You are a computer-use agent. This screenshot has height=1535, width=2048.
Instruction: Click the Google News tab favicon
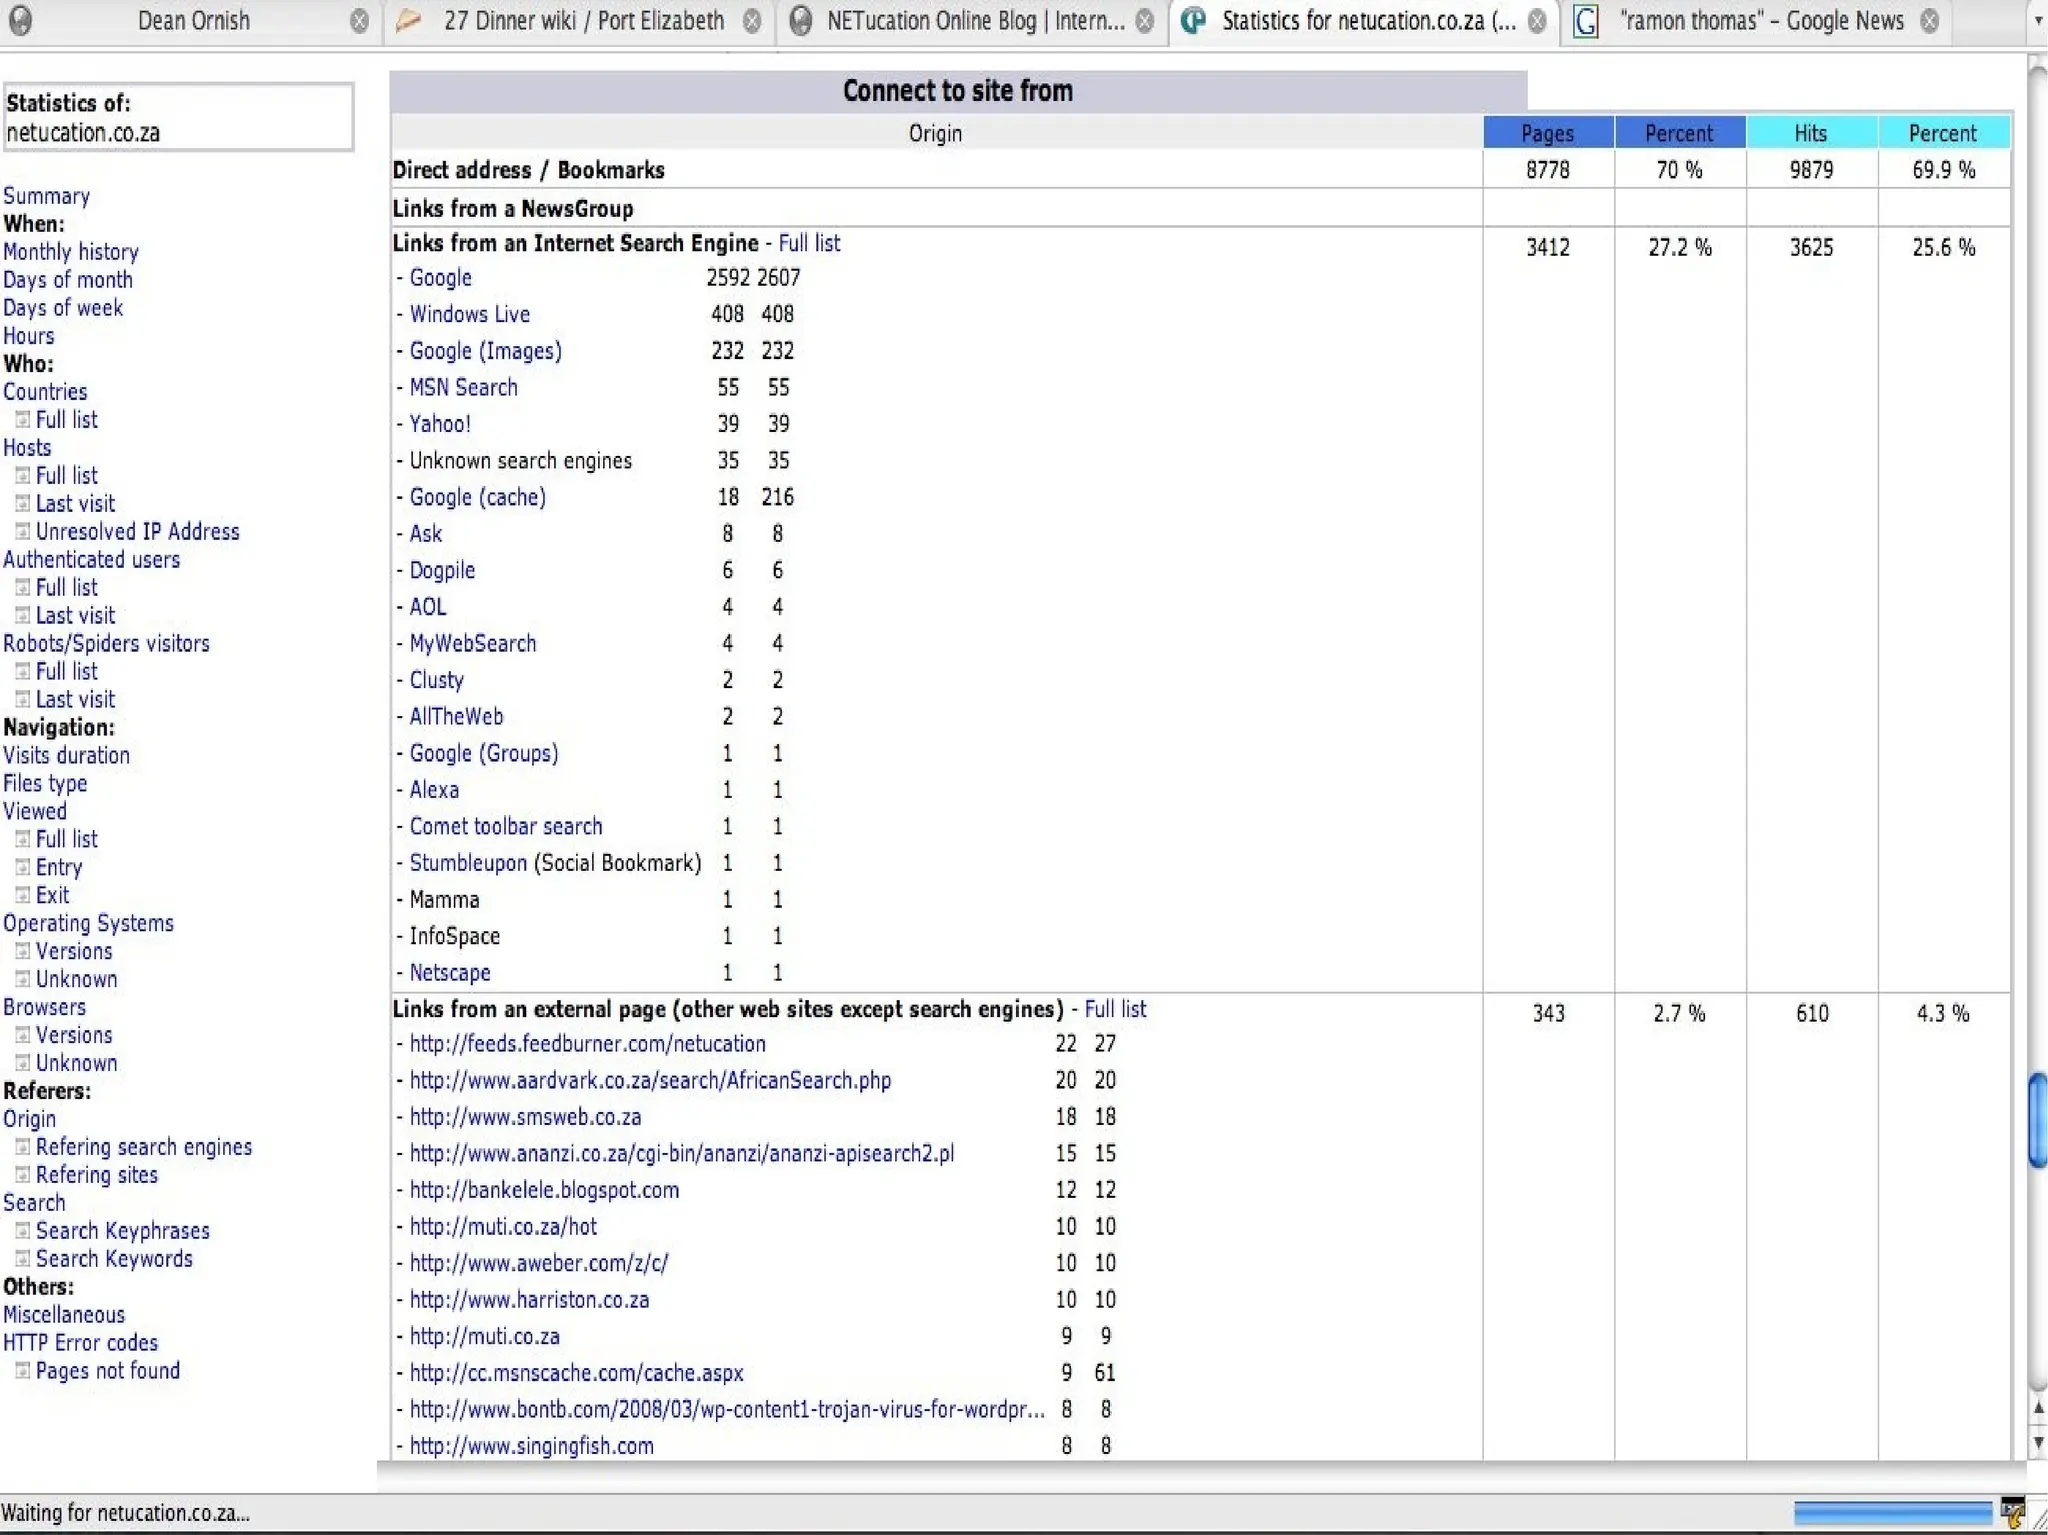coord(1586,21)
